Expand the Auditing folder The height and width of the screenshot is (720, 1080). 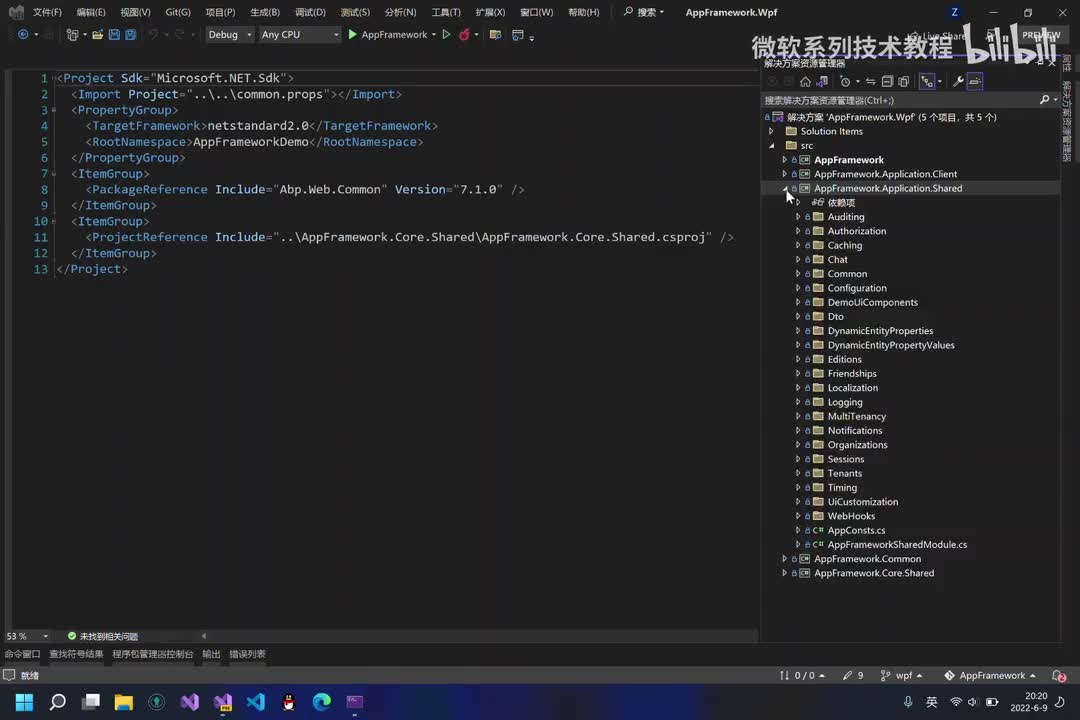[x=798, y=216]
